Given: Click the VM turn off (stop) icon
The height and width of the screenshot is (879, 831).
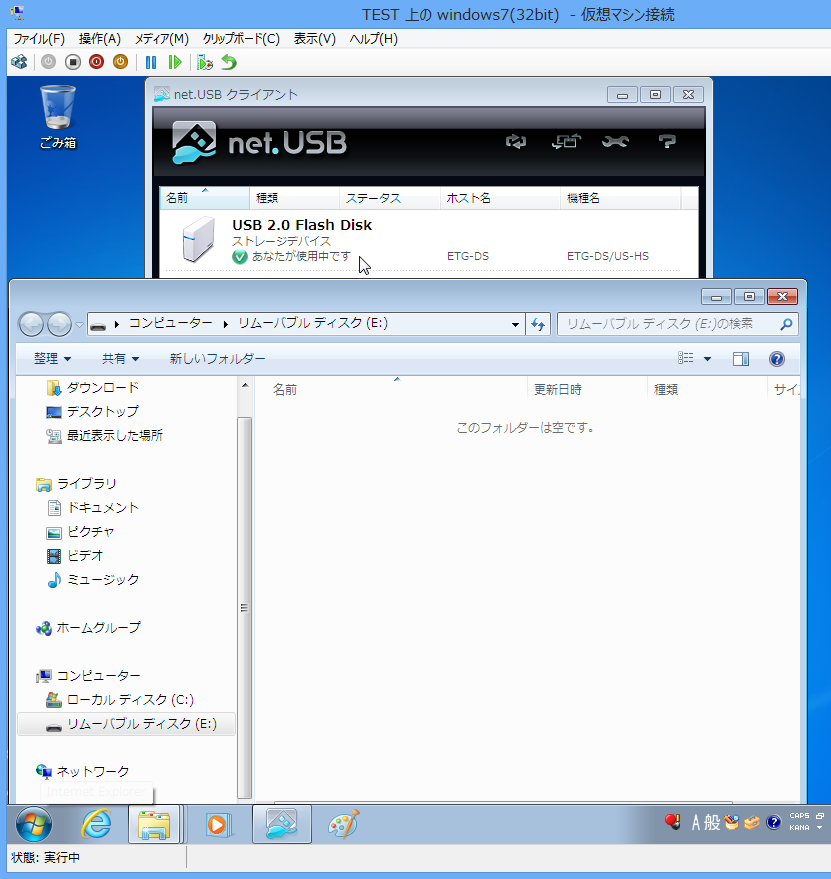Looking at the screenshot, I should point(73,62).
